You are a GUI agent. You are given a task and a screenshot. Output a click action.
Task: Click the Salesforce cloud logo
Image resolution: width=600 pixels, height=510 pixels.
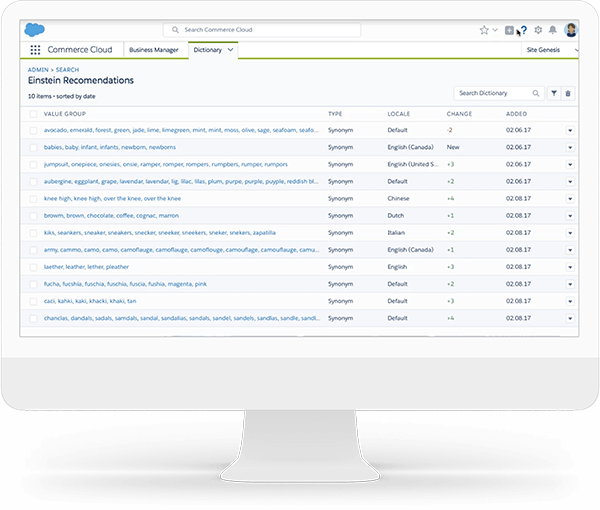(34, 29)
